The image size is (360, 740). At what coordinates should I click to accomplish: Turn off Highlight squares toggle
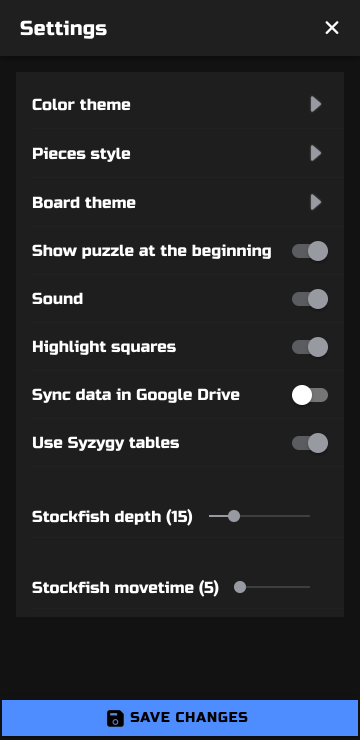[x=310, y=347]
